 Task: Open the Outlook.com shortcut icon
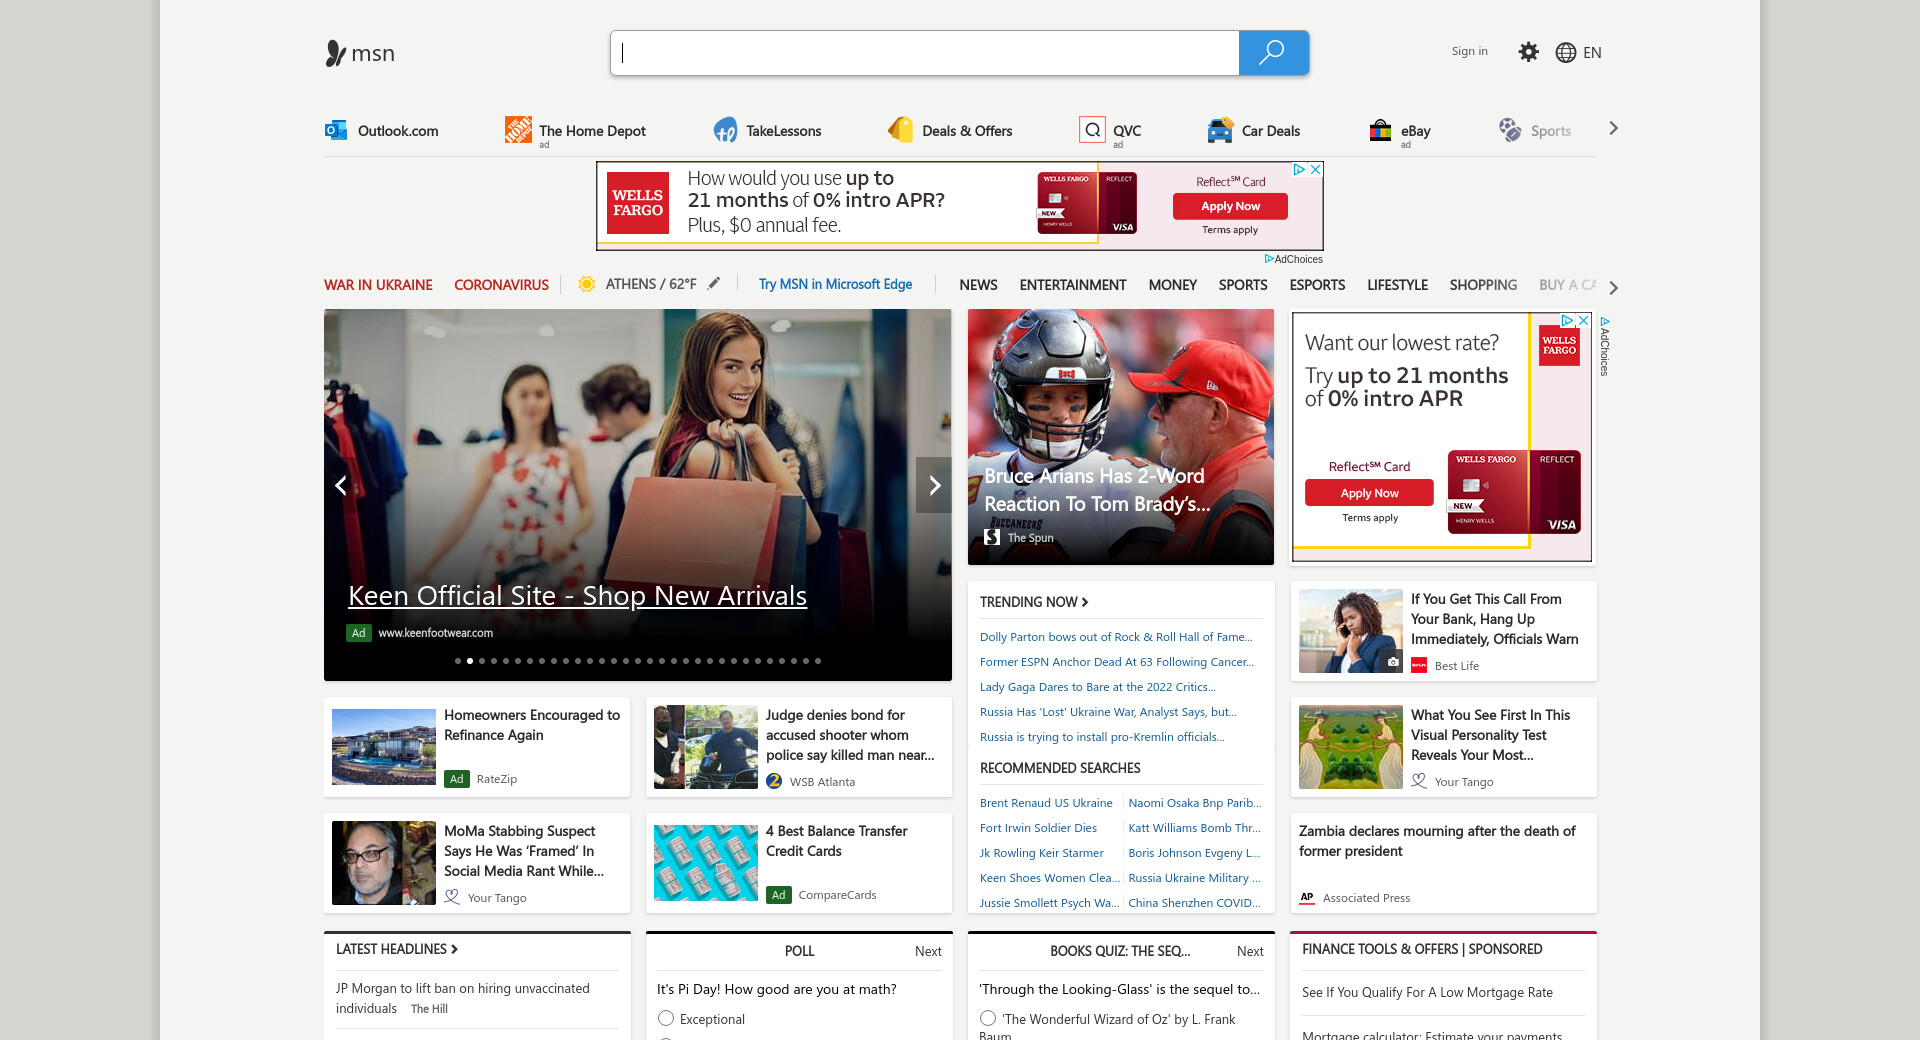point(336,130)
